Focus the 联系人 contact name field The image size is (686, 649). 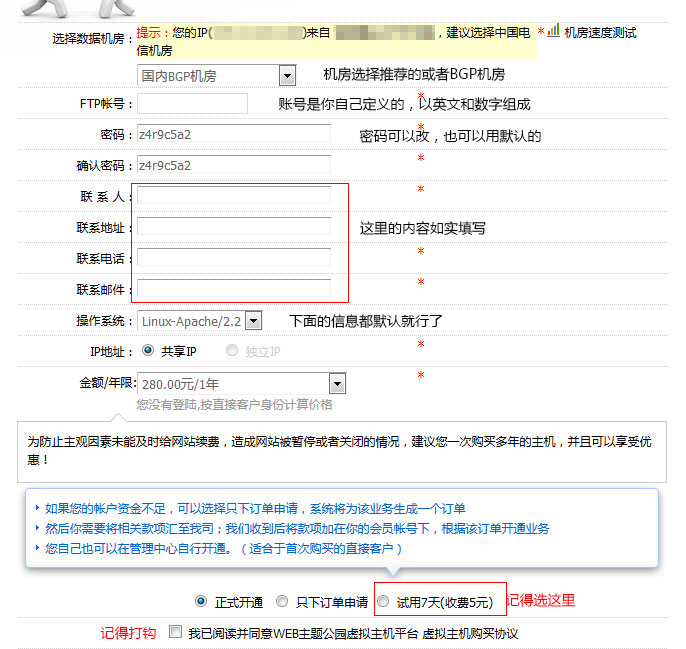[x=233, y=195]
